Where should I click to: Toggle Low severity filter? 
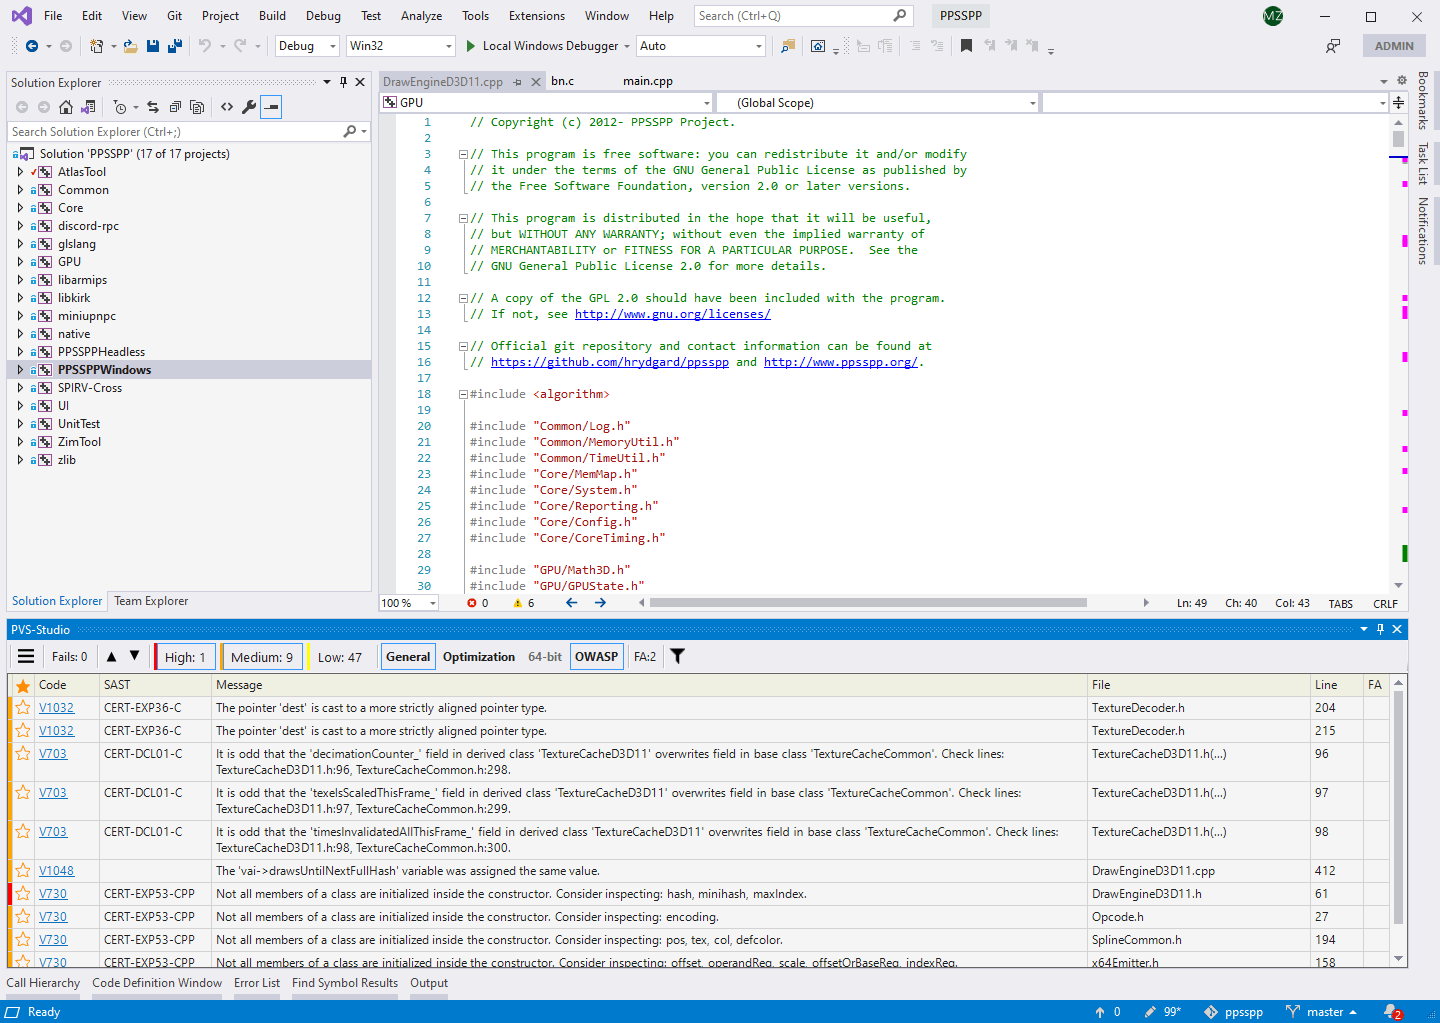[x=339, y=657]
